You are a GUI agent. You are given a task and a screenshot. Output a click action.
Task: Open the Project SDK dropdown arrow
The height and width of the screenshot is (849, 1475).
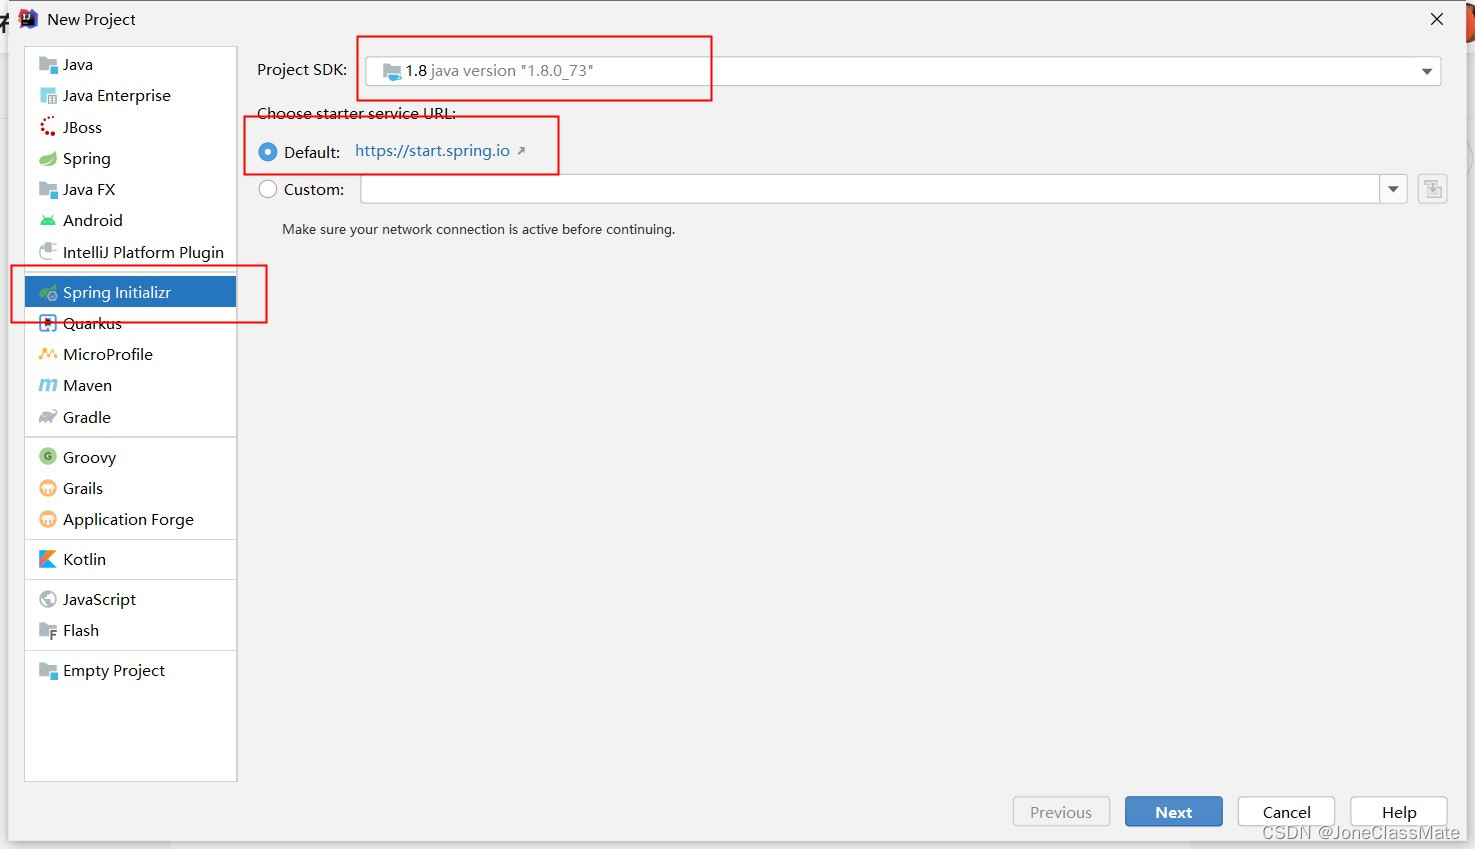1427,71
